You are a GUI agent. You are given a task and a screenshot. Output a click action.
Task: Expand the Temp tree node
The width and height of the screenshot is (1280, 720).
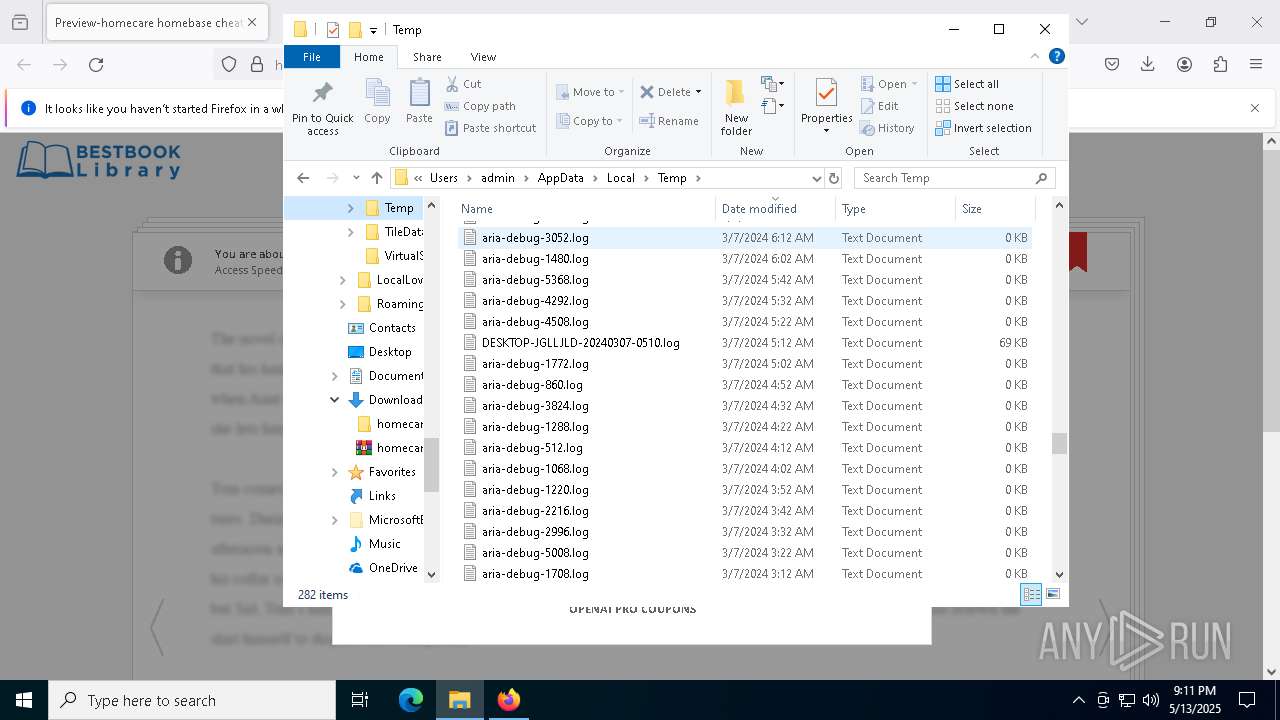tap(350, 208)
